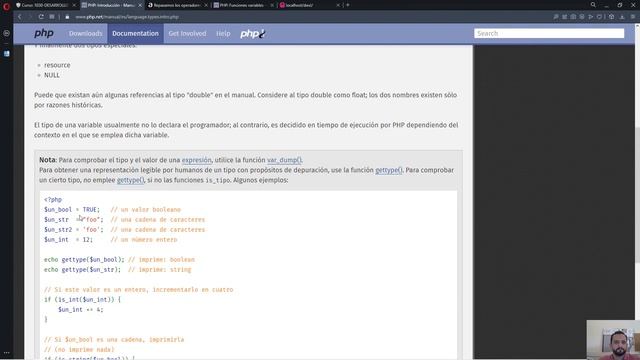Go back to the previous page
Screen dimensions: 640x360
[x=19, y=17]
